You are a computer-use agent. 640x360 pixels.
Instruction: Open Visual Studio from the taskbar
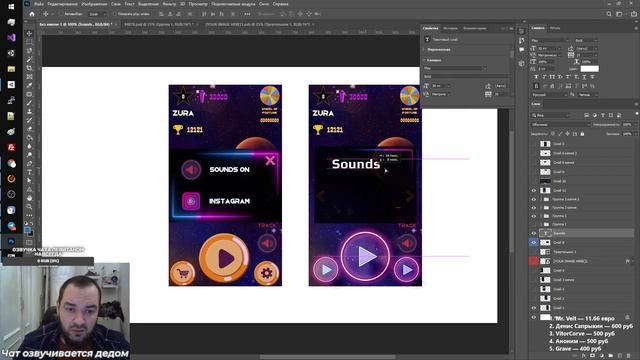(11, 38)
